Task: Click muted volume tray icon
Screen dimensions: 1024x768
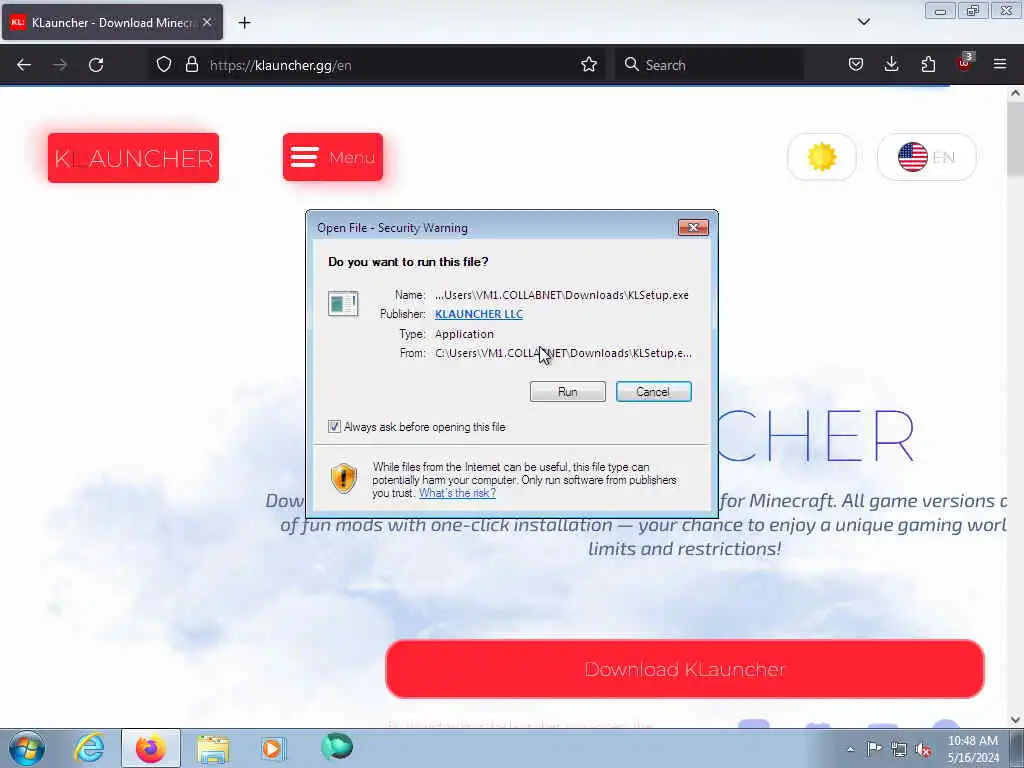Action: coord(923,750)
